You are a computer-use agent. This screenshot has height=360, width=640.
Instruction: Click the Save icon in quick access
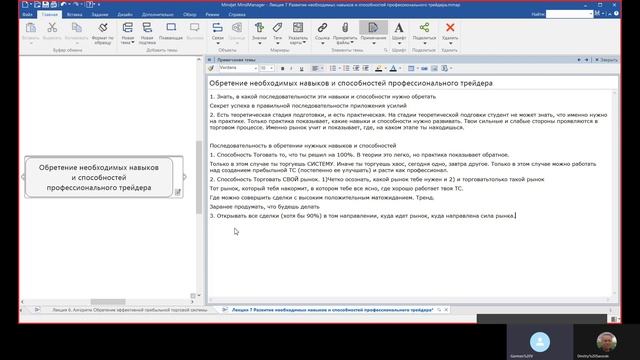(46, 4)
